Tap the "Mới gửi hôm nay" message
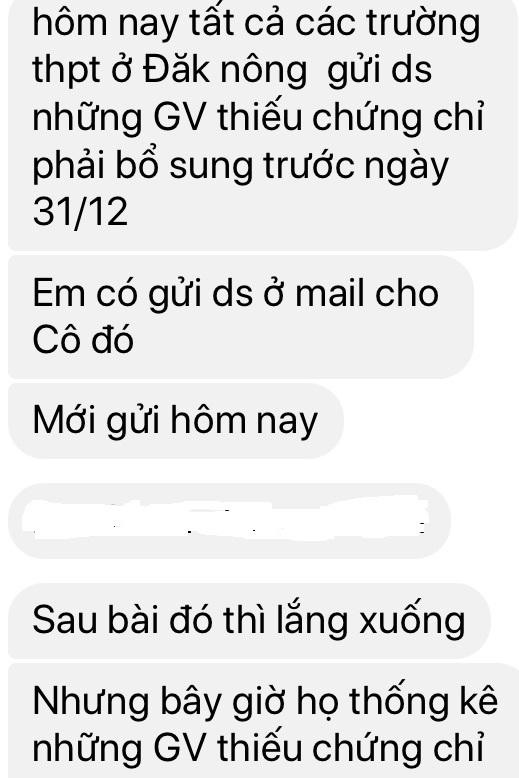The image size is (519, 778). [x=176, y=420]
